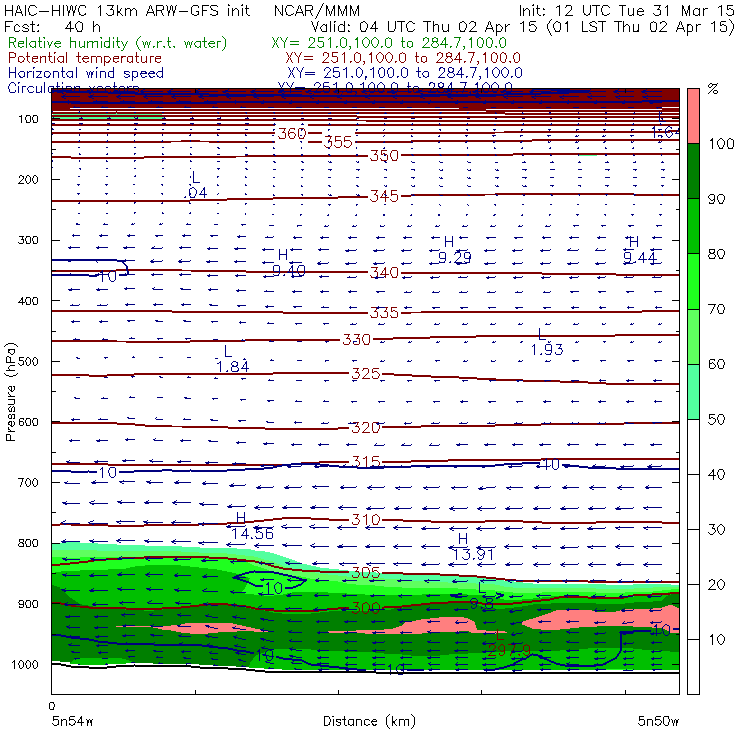This screenshot has width=740, height=740.
Task: Click the blue 'Horizontal wind speed' legend entry
Action: tap(86, 73)
